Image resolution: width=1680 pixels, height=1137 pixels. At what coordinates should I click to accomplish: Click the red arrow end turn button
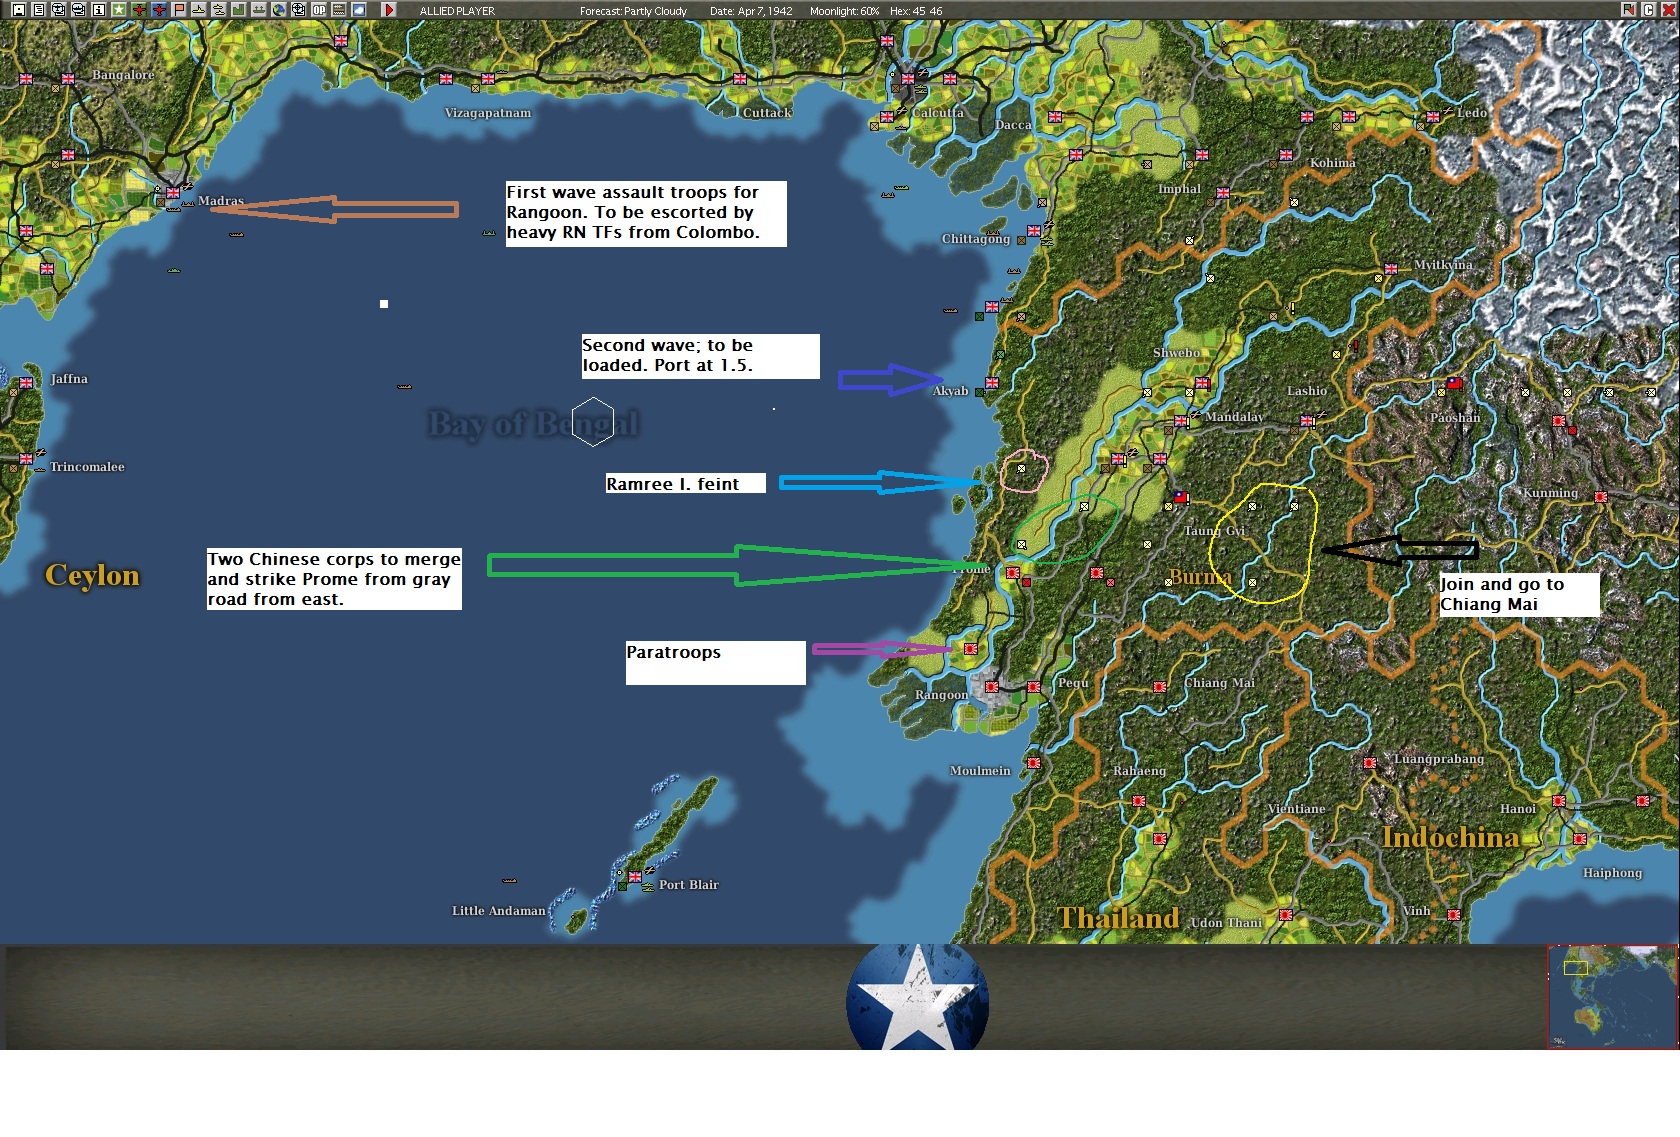point(389,10)
